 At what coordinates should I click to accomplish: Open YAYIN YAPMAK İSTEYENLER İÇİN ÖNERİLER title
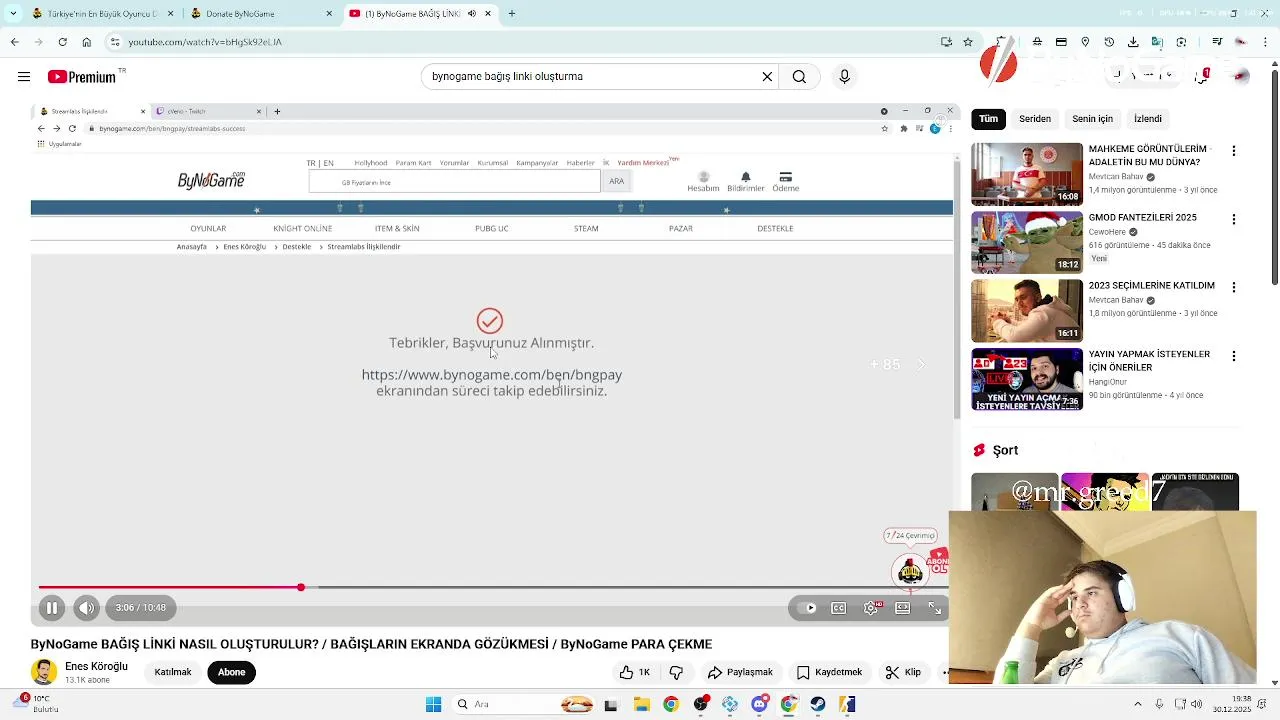point(1149,361)
